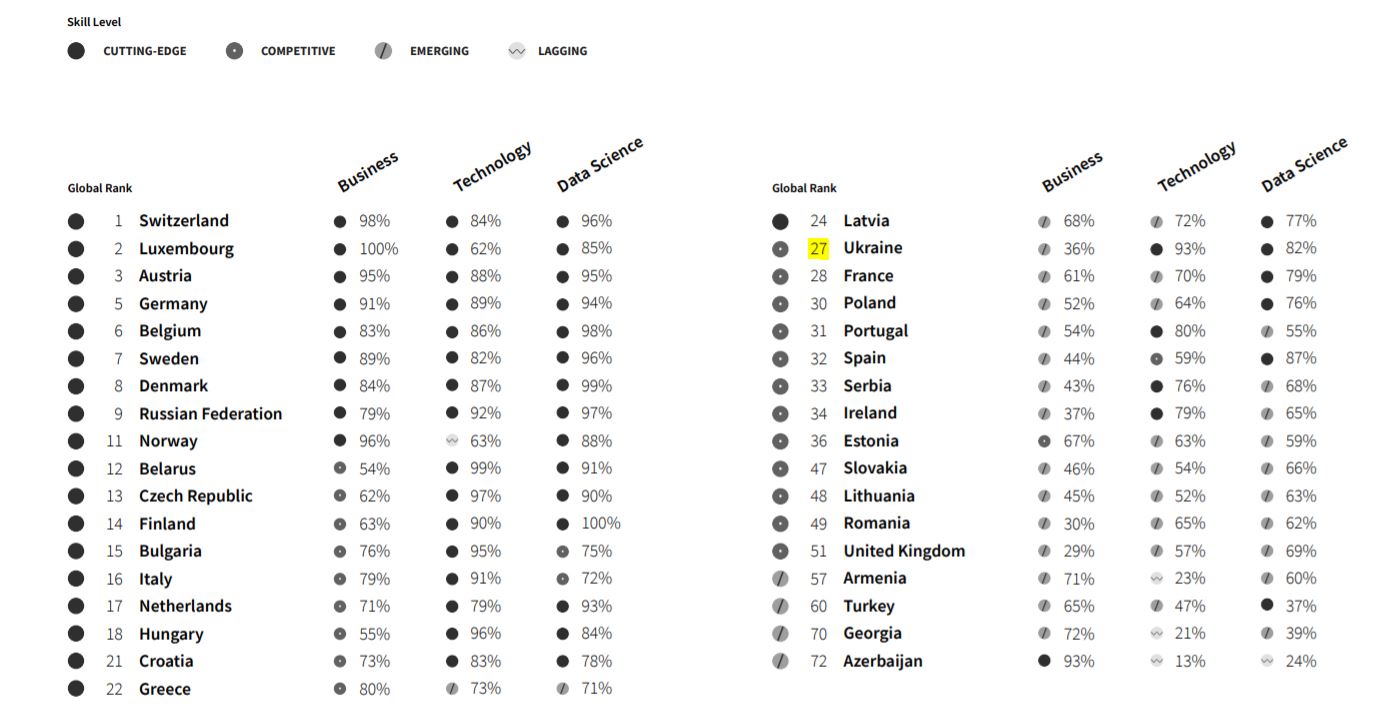The image size is (1387, 715).
Task: Click the Emerging legend icon
Action: [x=383, y=51]
